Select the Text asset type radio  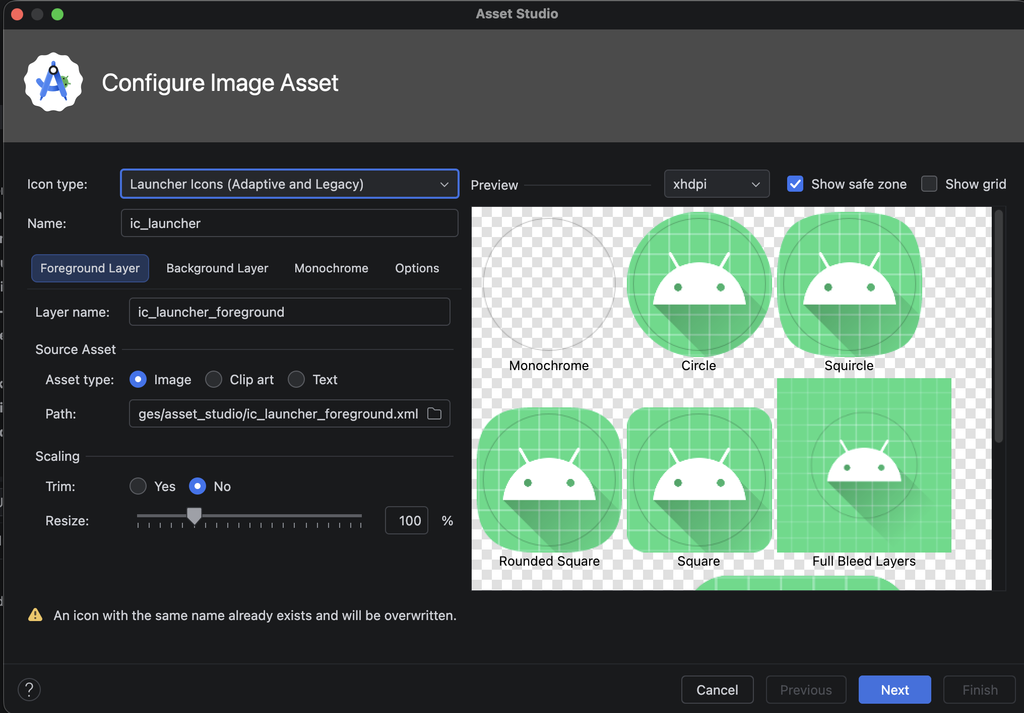pos(296,379)
